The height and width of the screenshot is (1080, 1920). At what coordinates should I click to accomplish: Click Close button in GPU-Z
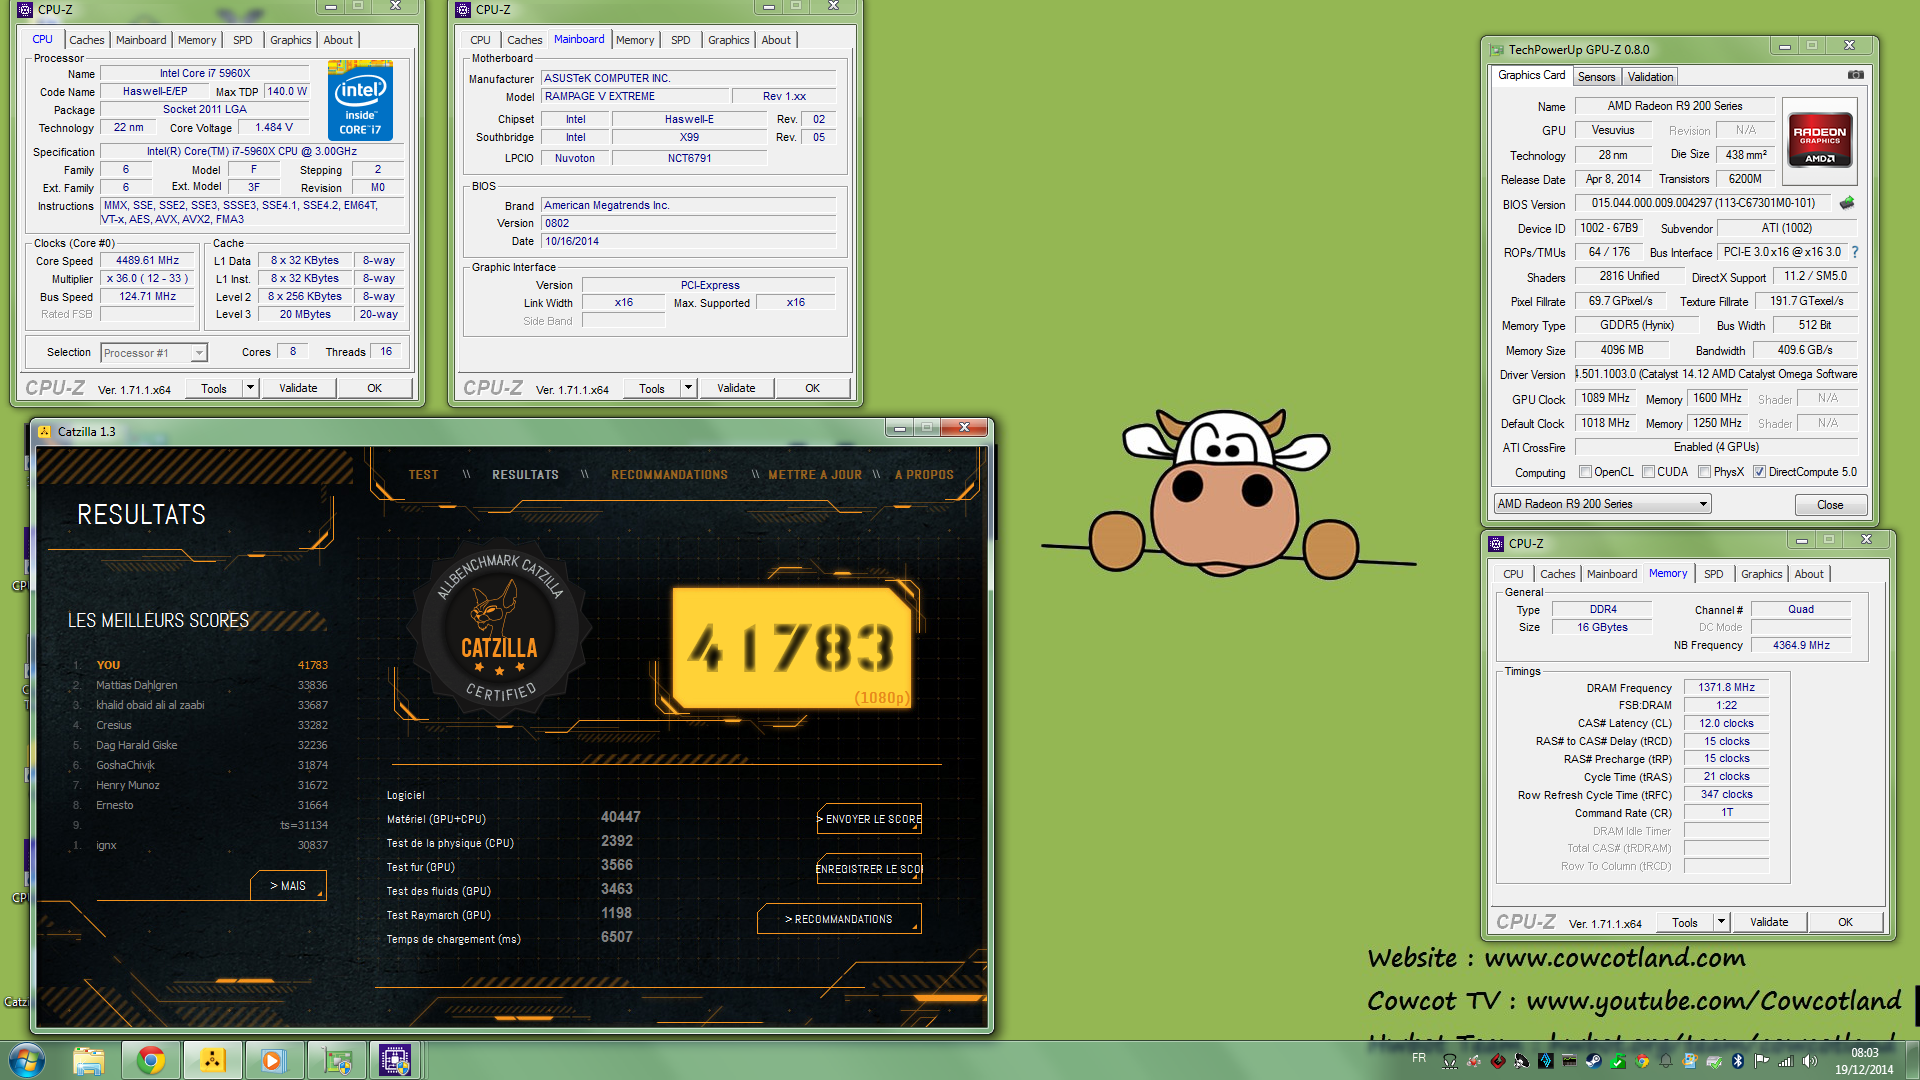click(1830, 505)
